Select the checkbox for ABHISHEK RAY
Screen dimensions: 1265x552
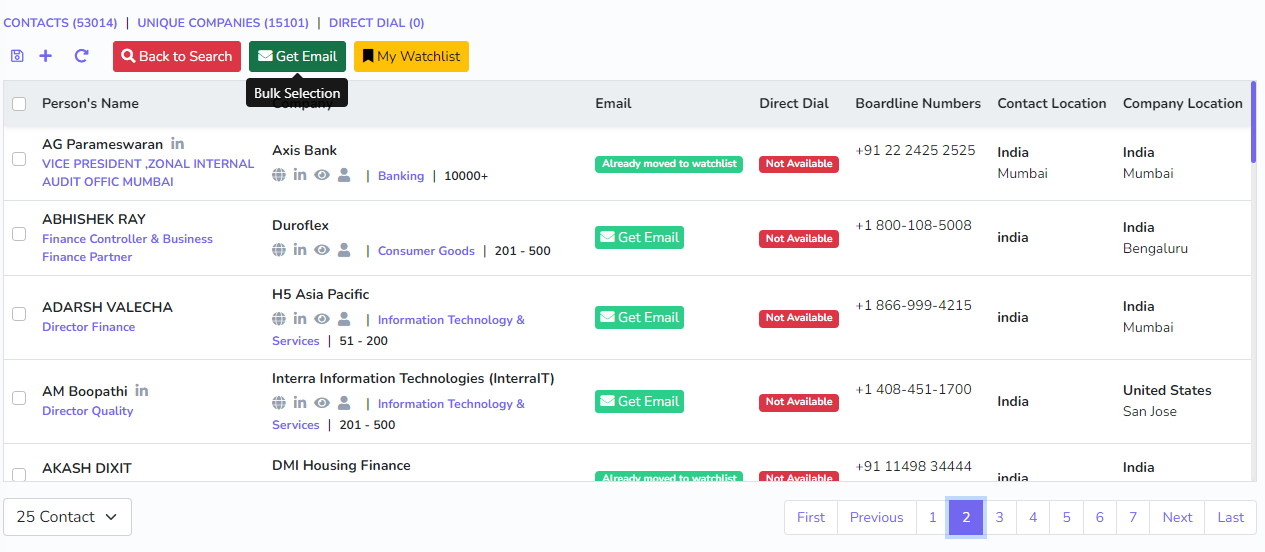(19, 234)
